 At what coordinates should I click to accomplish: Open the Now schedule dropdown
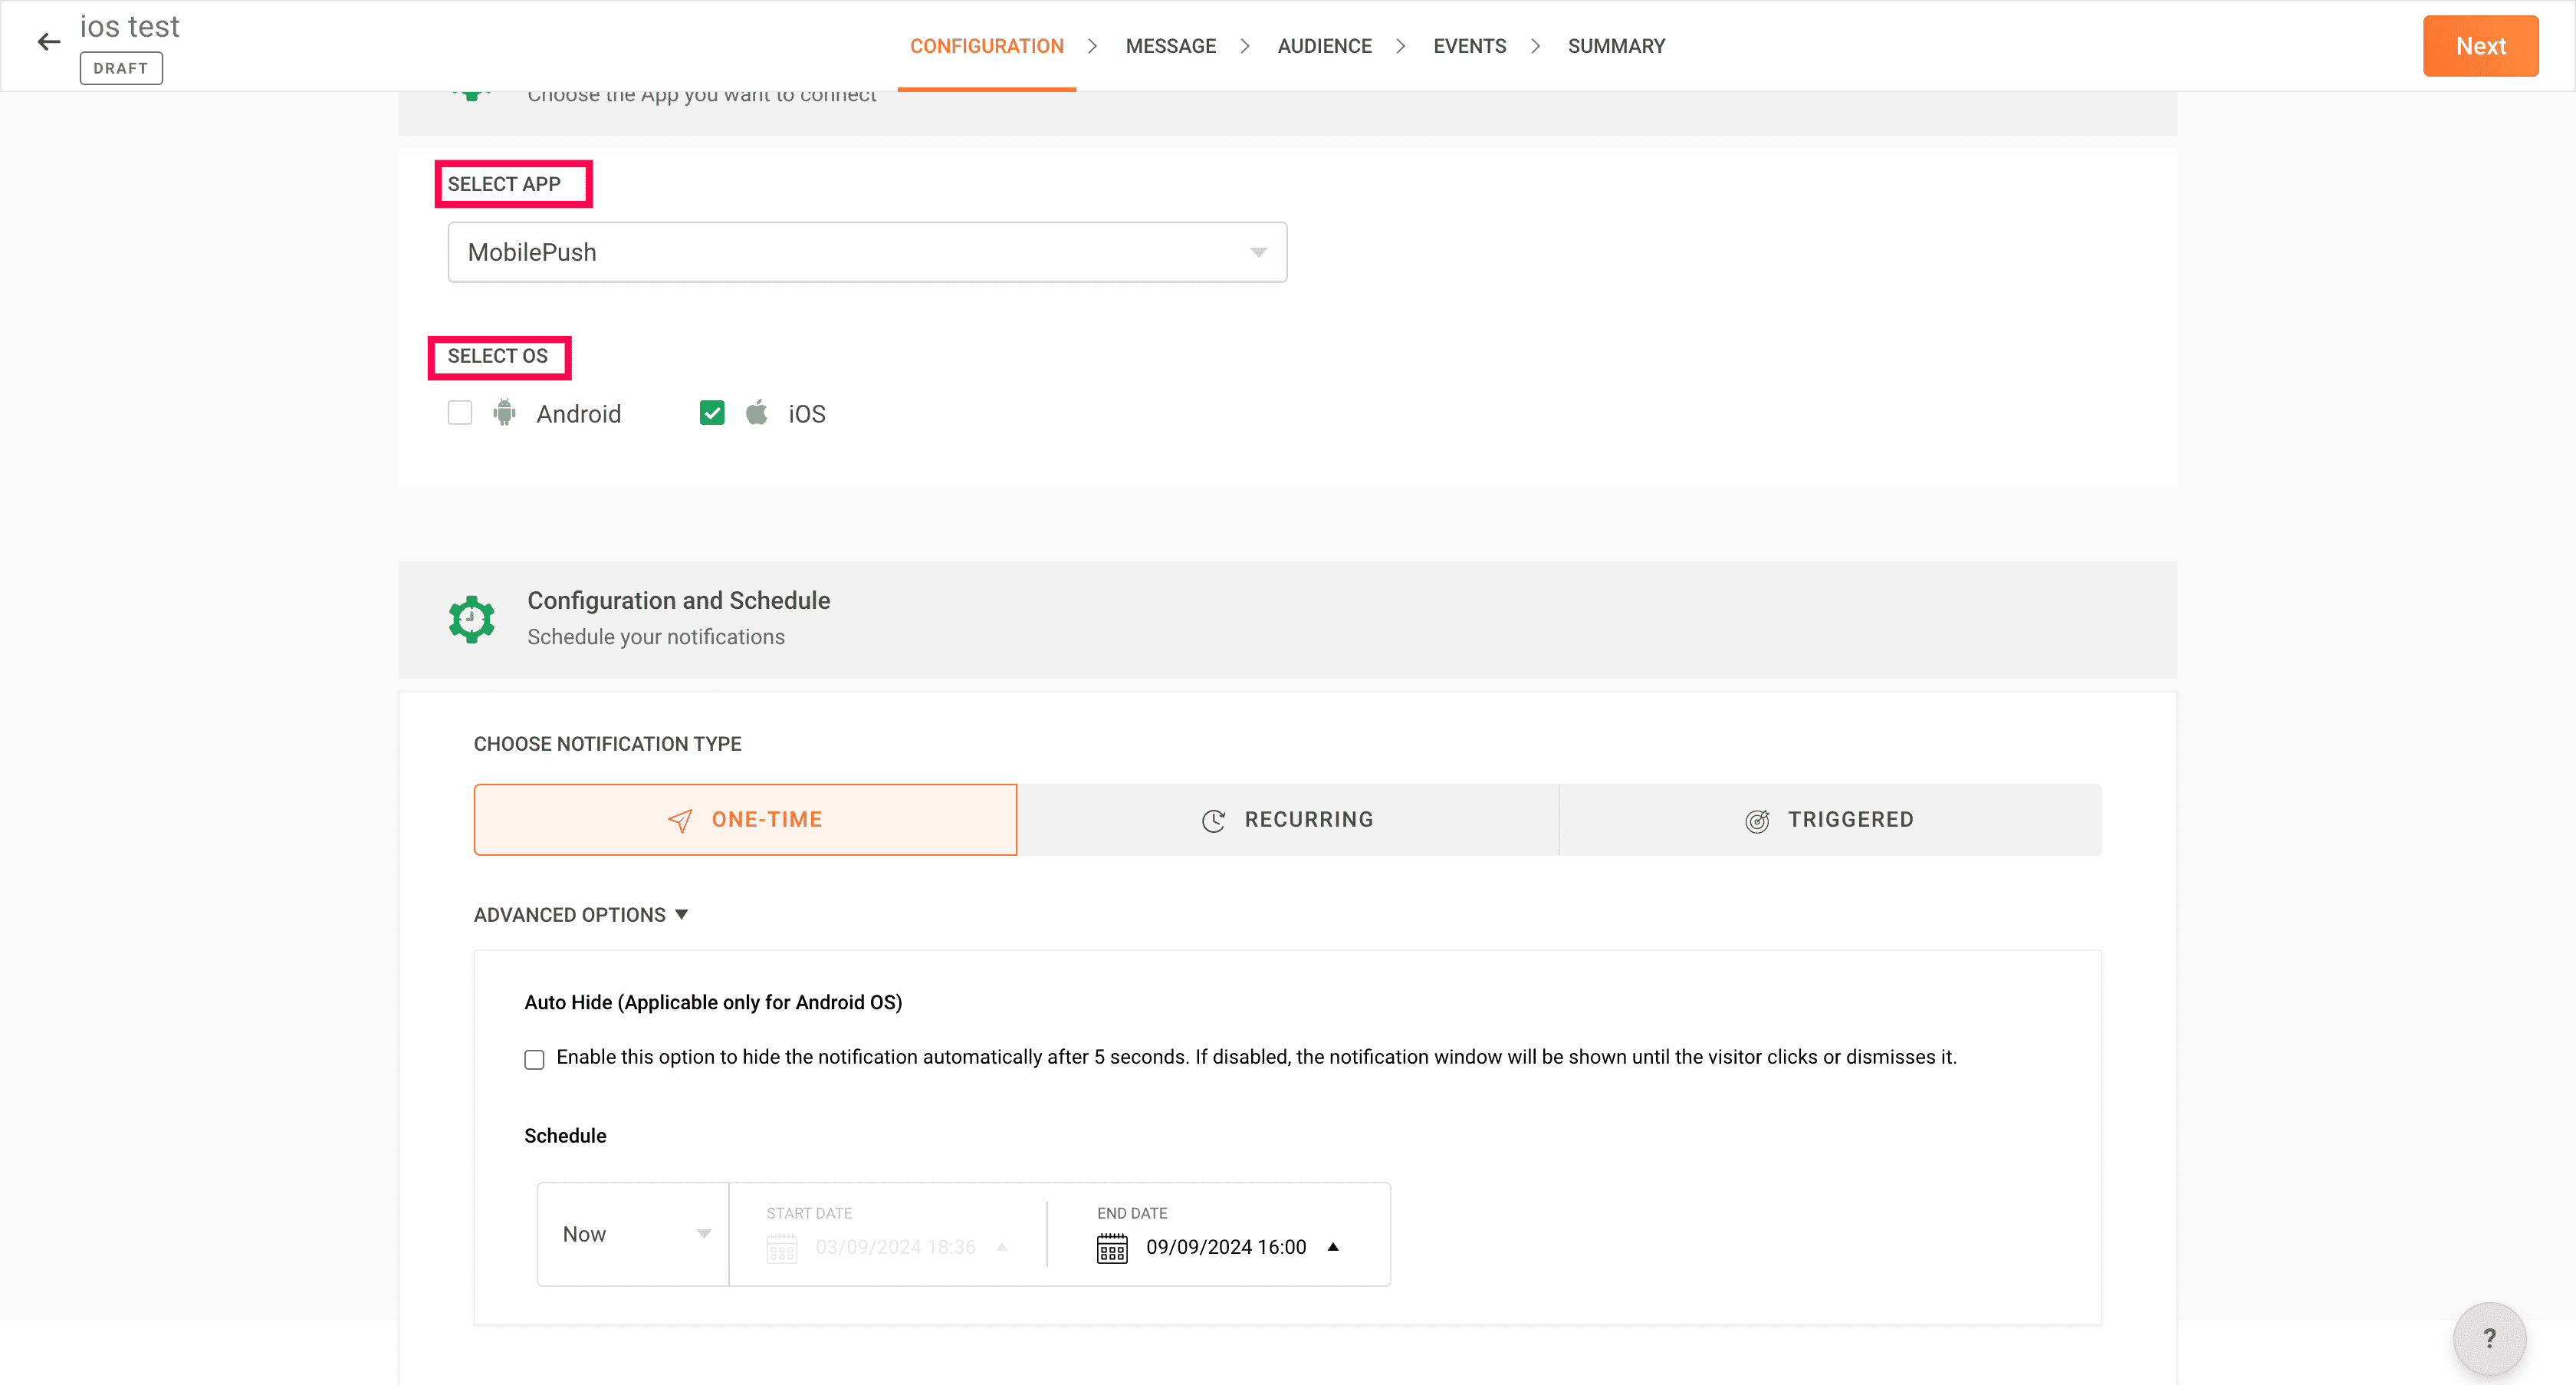coord(634,1234)
